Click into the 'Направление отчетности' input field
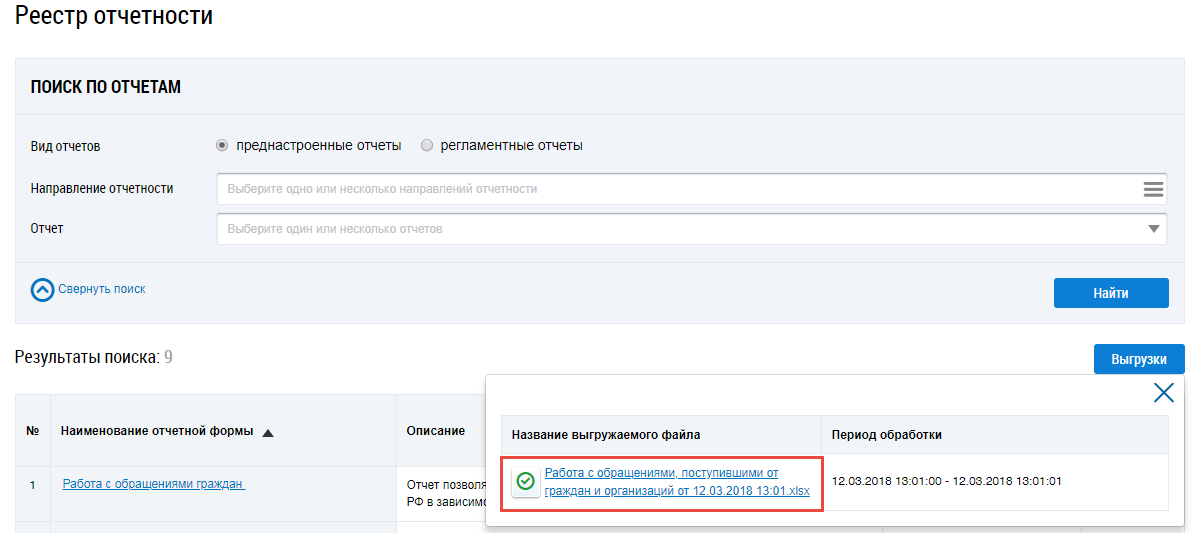Viewport: 1195px width, 533px height. pos(680,189)
